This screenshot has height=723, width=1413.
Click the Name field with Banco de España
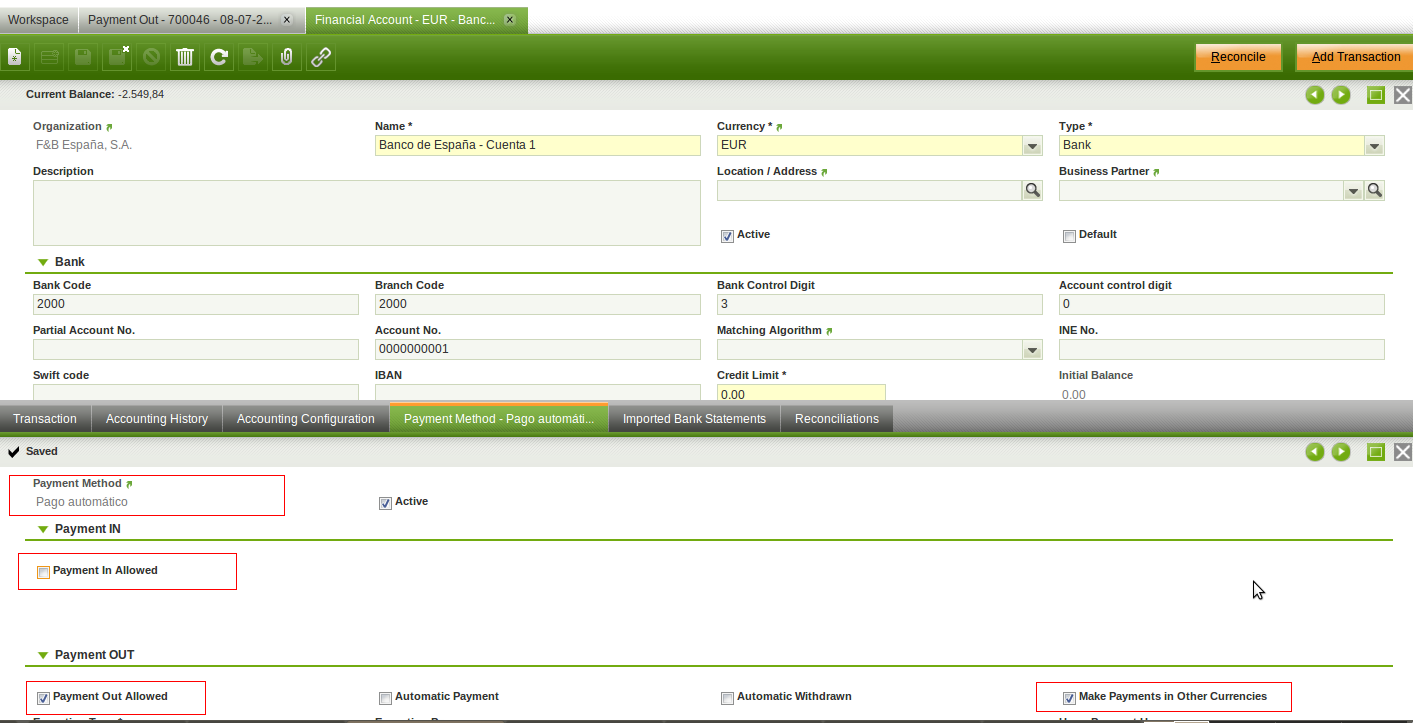(x=538, y=145)
